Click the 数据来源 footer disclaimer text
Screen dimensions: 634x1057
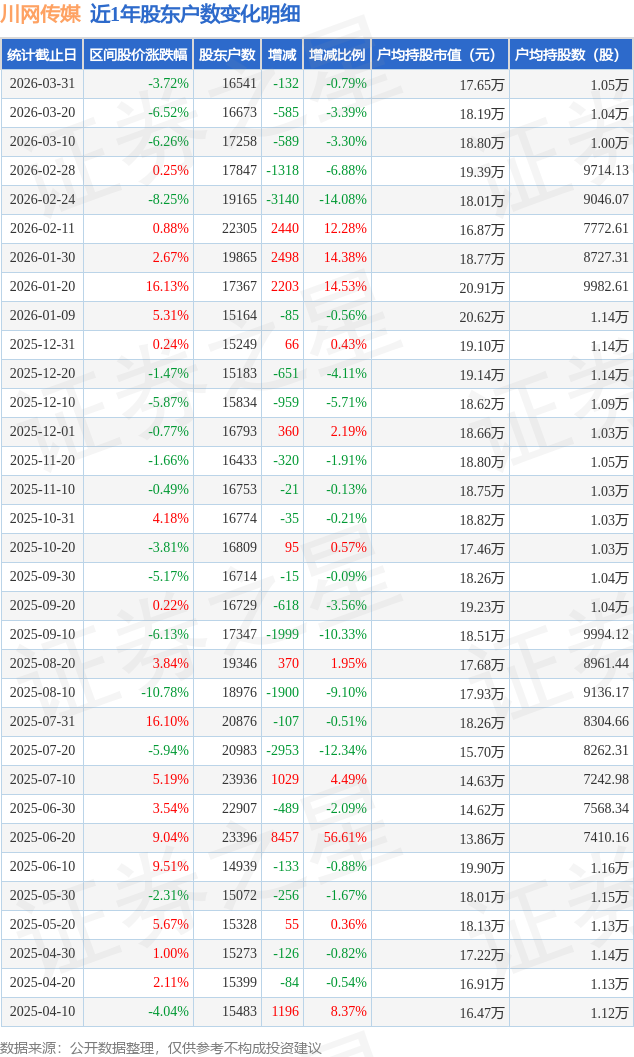[x=161, y=1047]
